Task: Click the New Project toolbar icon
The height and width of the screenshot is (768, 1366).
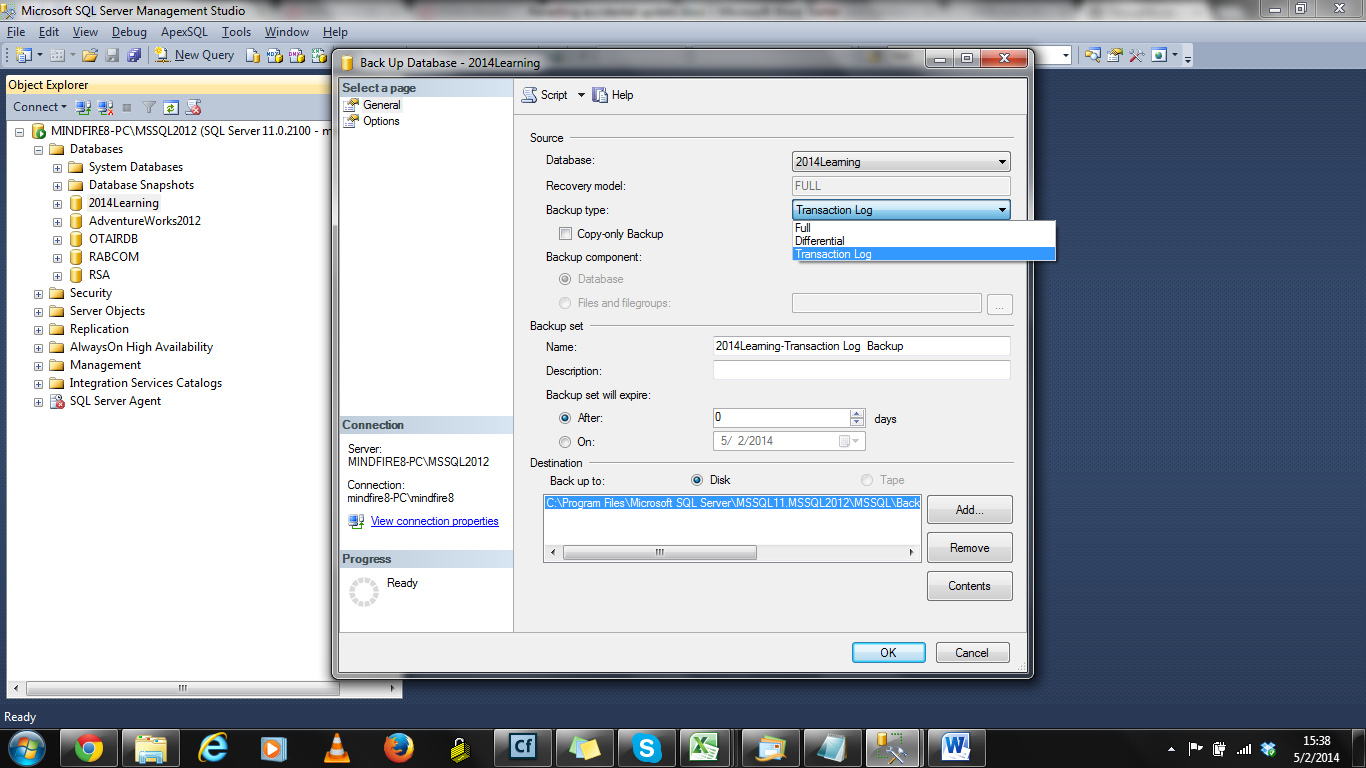Action: 24,55
